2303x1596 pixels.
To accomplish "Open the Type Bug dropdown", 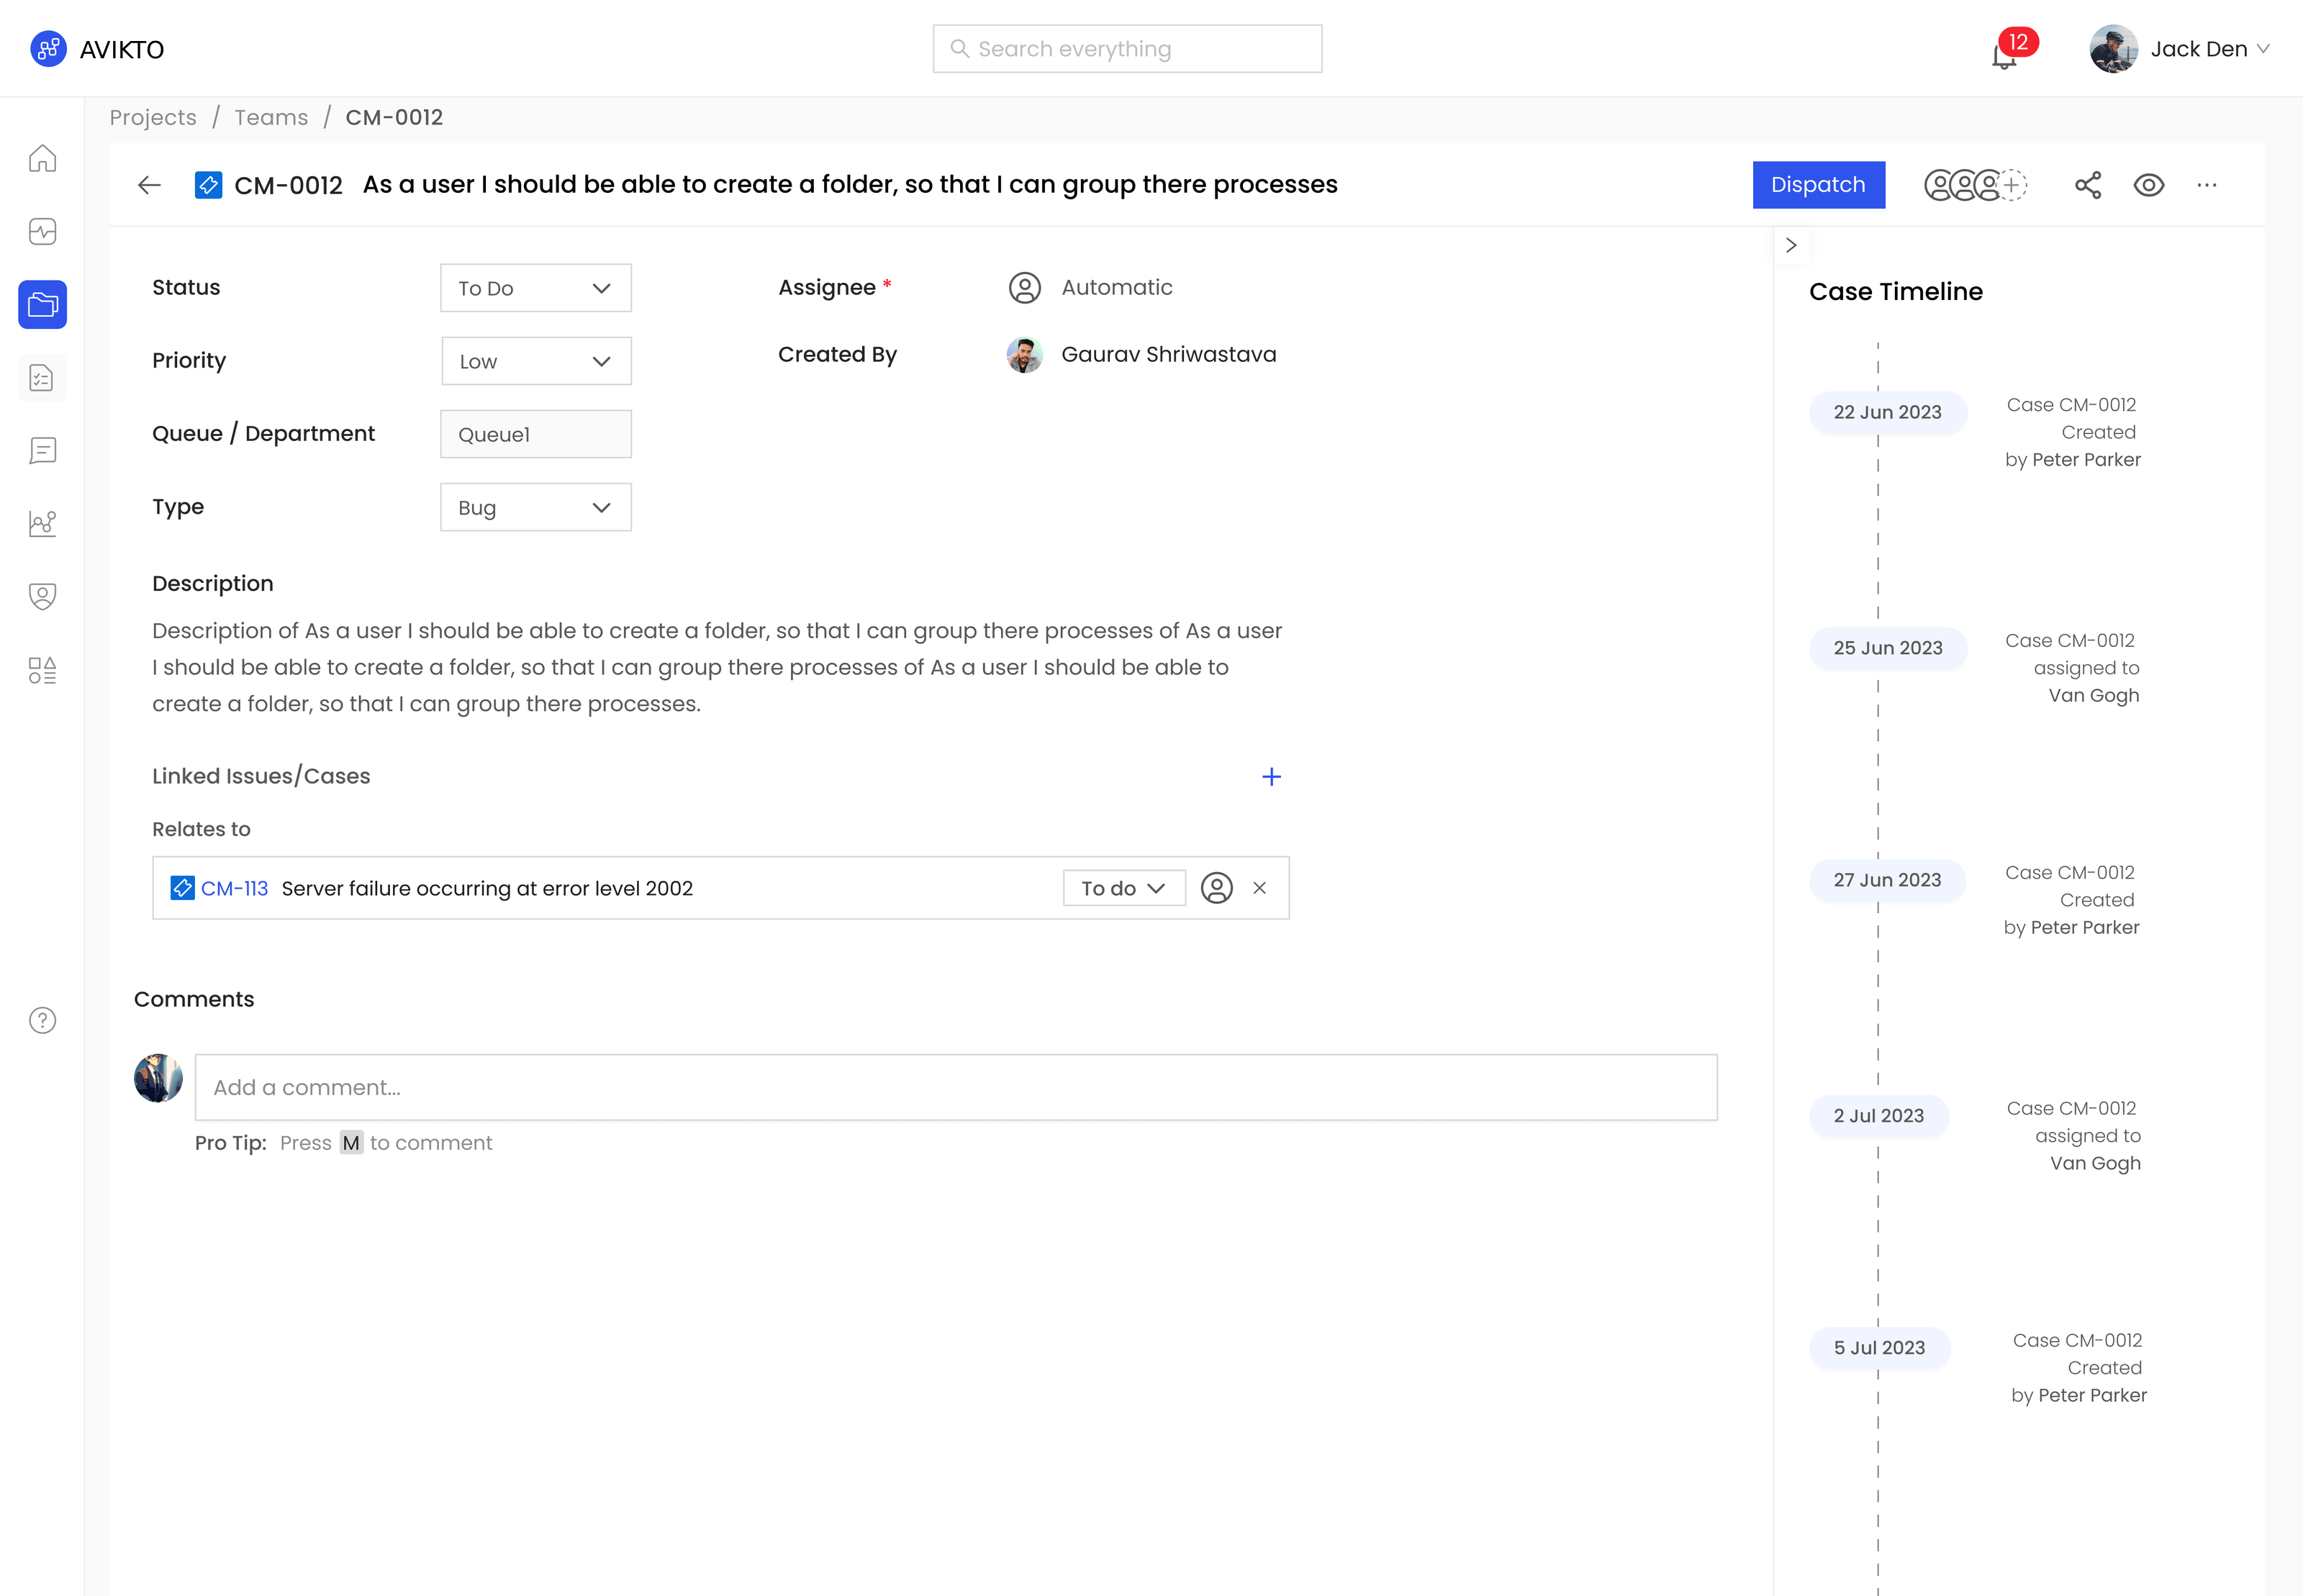I will (536, 507).
